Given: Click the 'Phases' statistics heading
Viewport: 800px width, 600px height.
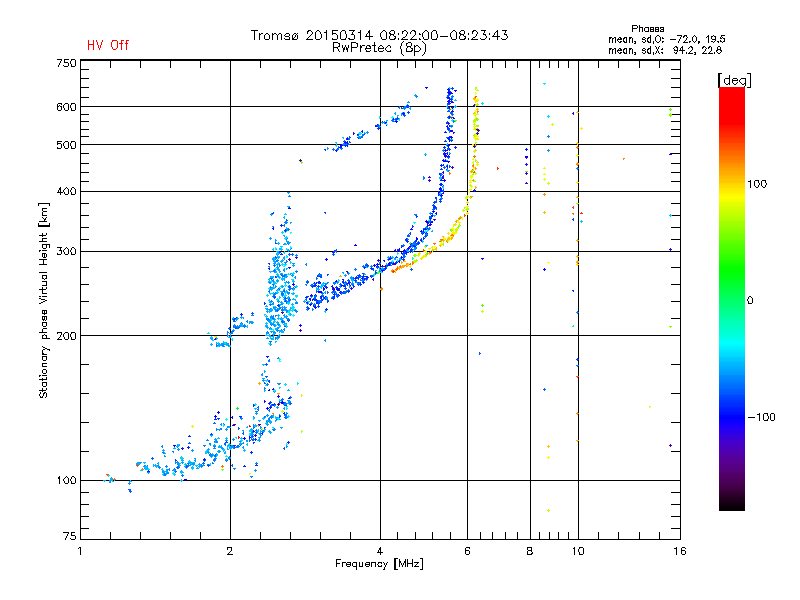Looking at the screenshot, I should [x=647, y=29].
